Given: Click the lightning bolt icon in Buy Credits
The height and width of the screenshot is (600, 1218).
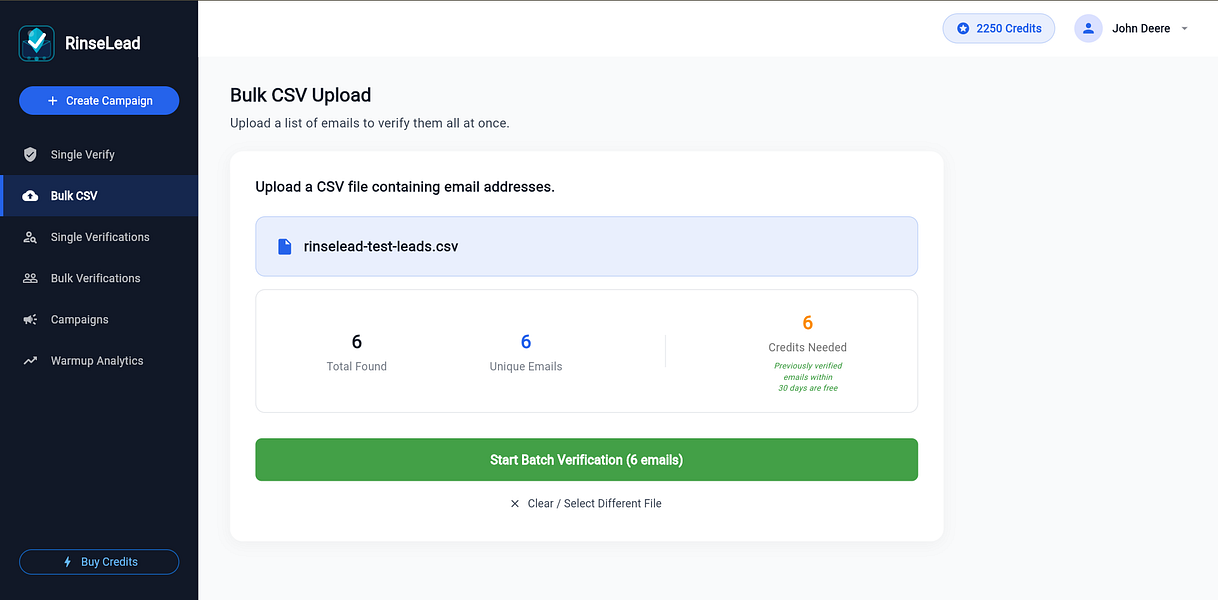Looking at the screenshot, I should point(67,562).
